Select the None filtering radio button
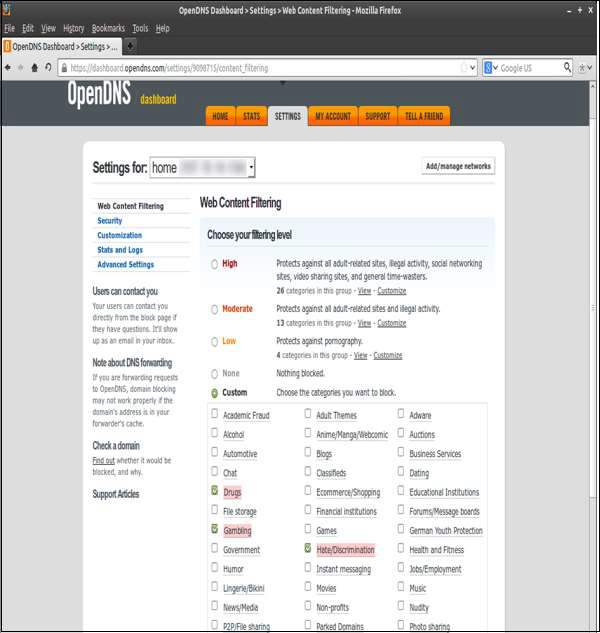 coord(214,374)
